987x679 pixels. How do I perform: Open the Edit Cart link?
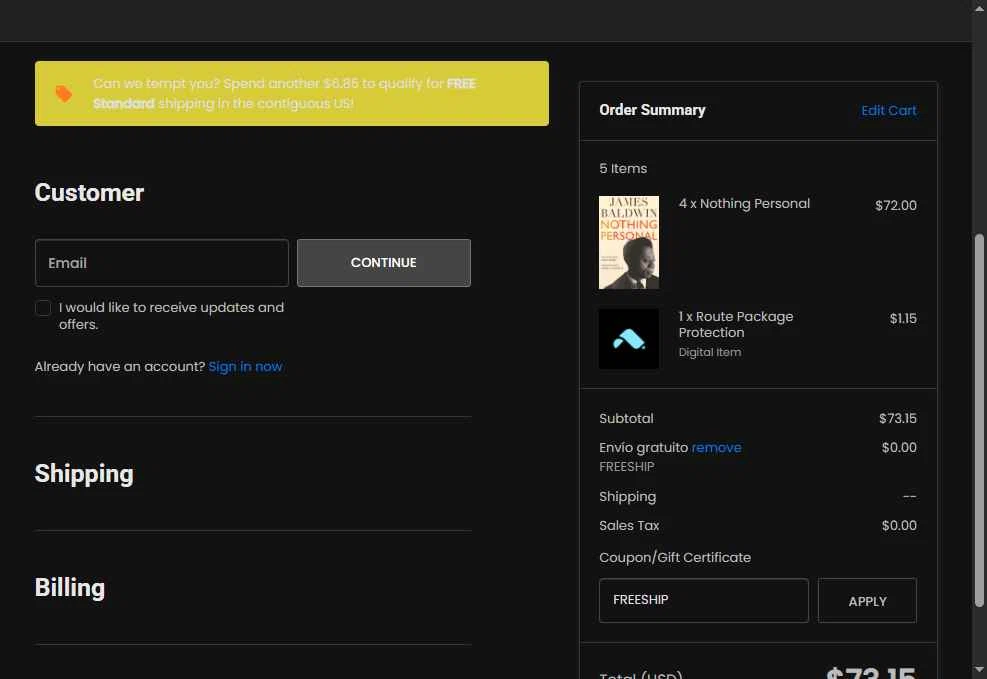[889, 110]
